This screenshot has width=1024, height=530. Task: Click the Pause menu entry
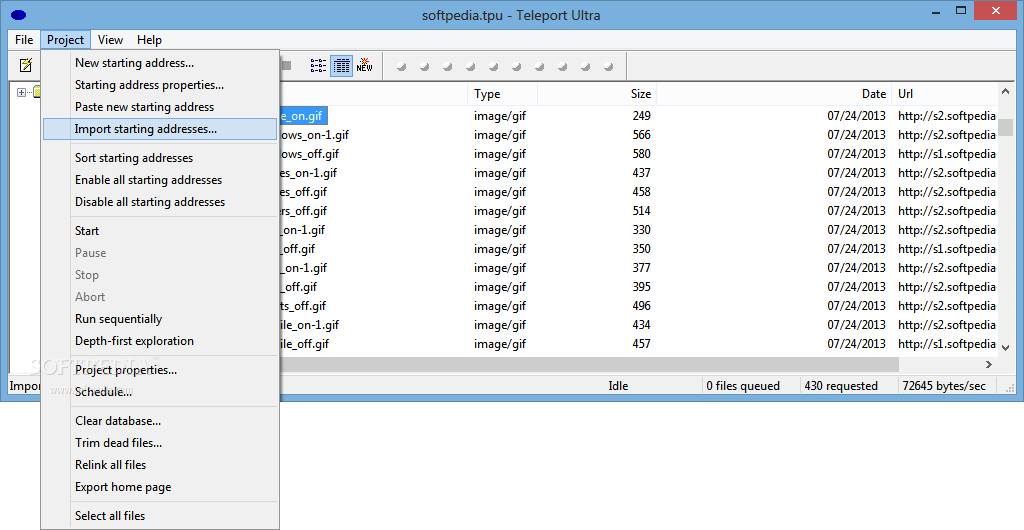click(x=160, y=253)
